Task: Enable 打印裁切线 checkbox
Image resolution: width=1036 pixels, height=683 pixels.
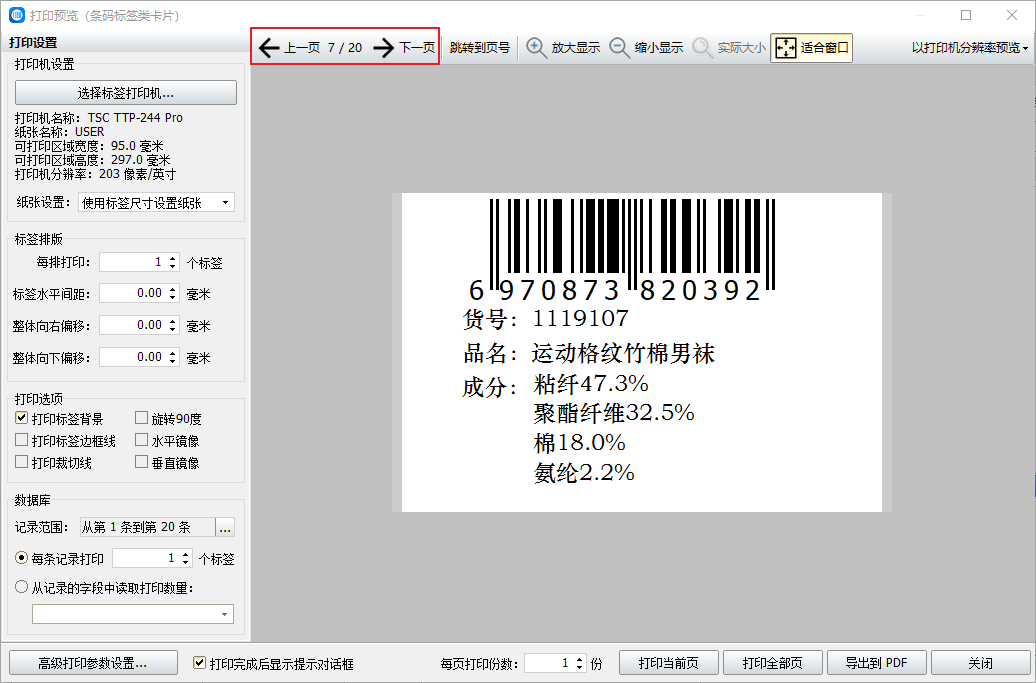Action: [x=22, y=462]
